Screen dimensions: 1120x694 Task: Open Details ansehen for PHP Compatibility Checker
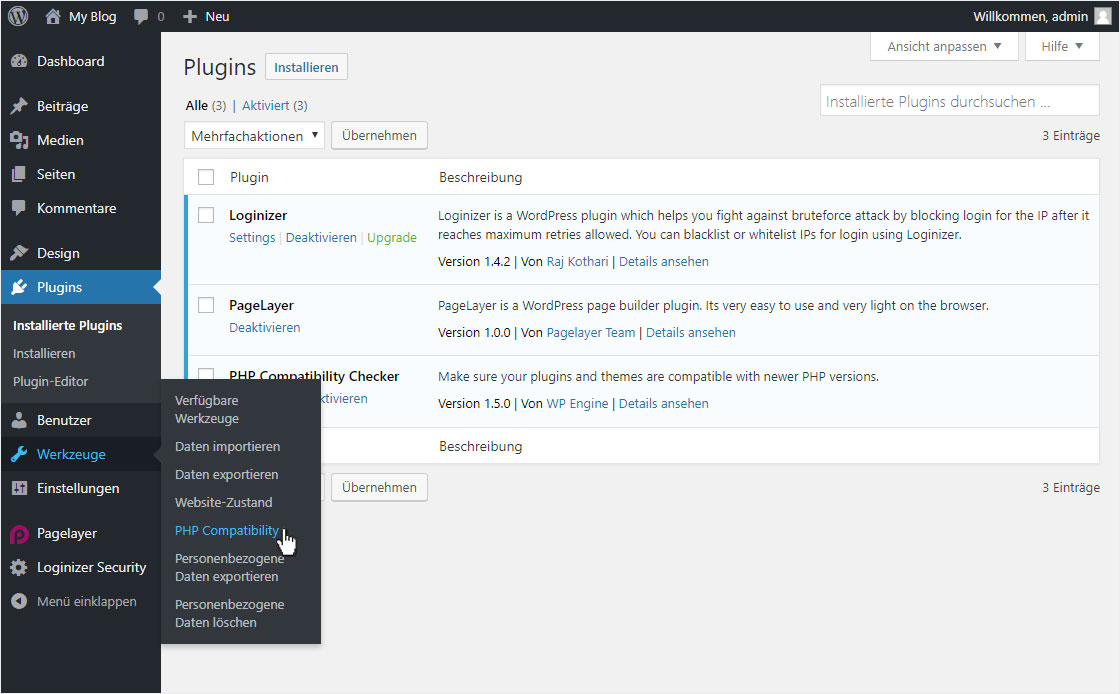pyautogui.click(x=664, y=404)
